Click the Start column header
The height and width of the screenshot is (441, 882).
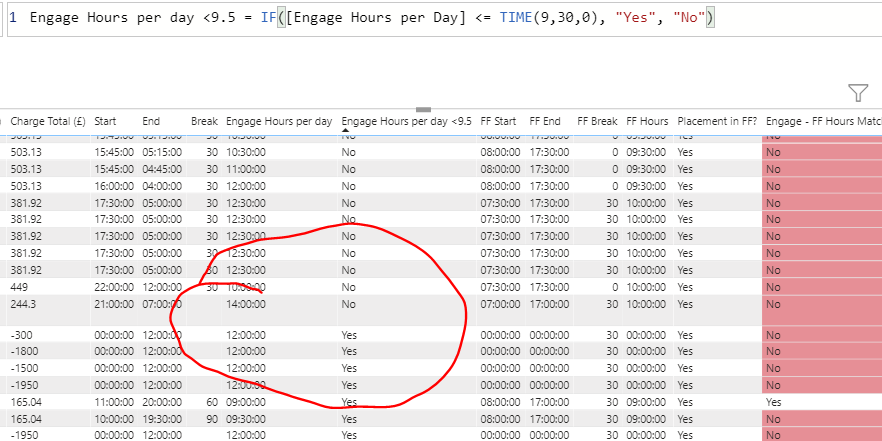pos(105,121)
